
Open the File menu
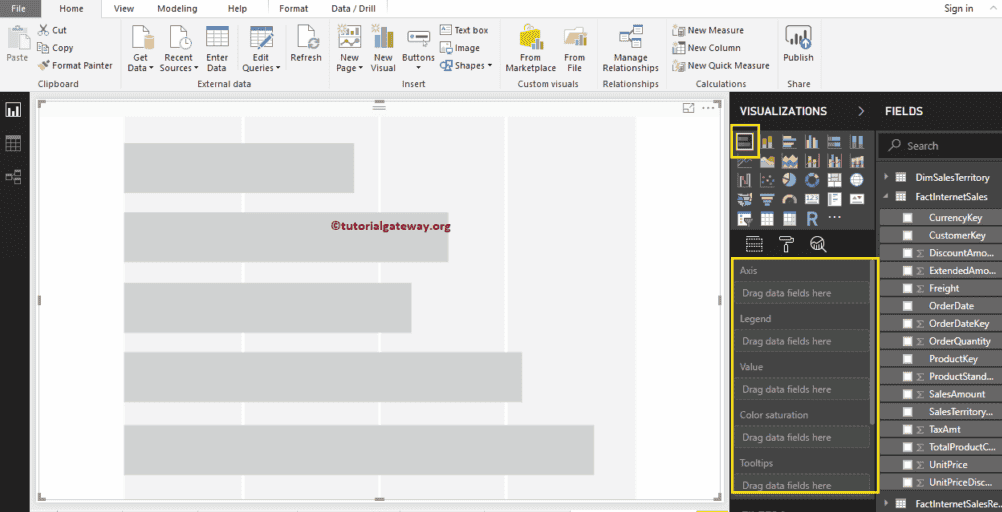18,8
